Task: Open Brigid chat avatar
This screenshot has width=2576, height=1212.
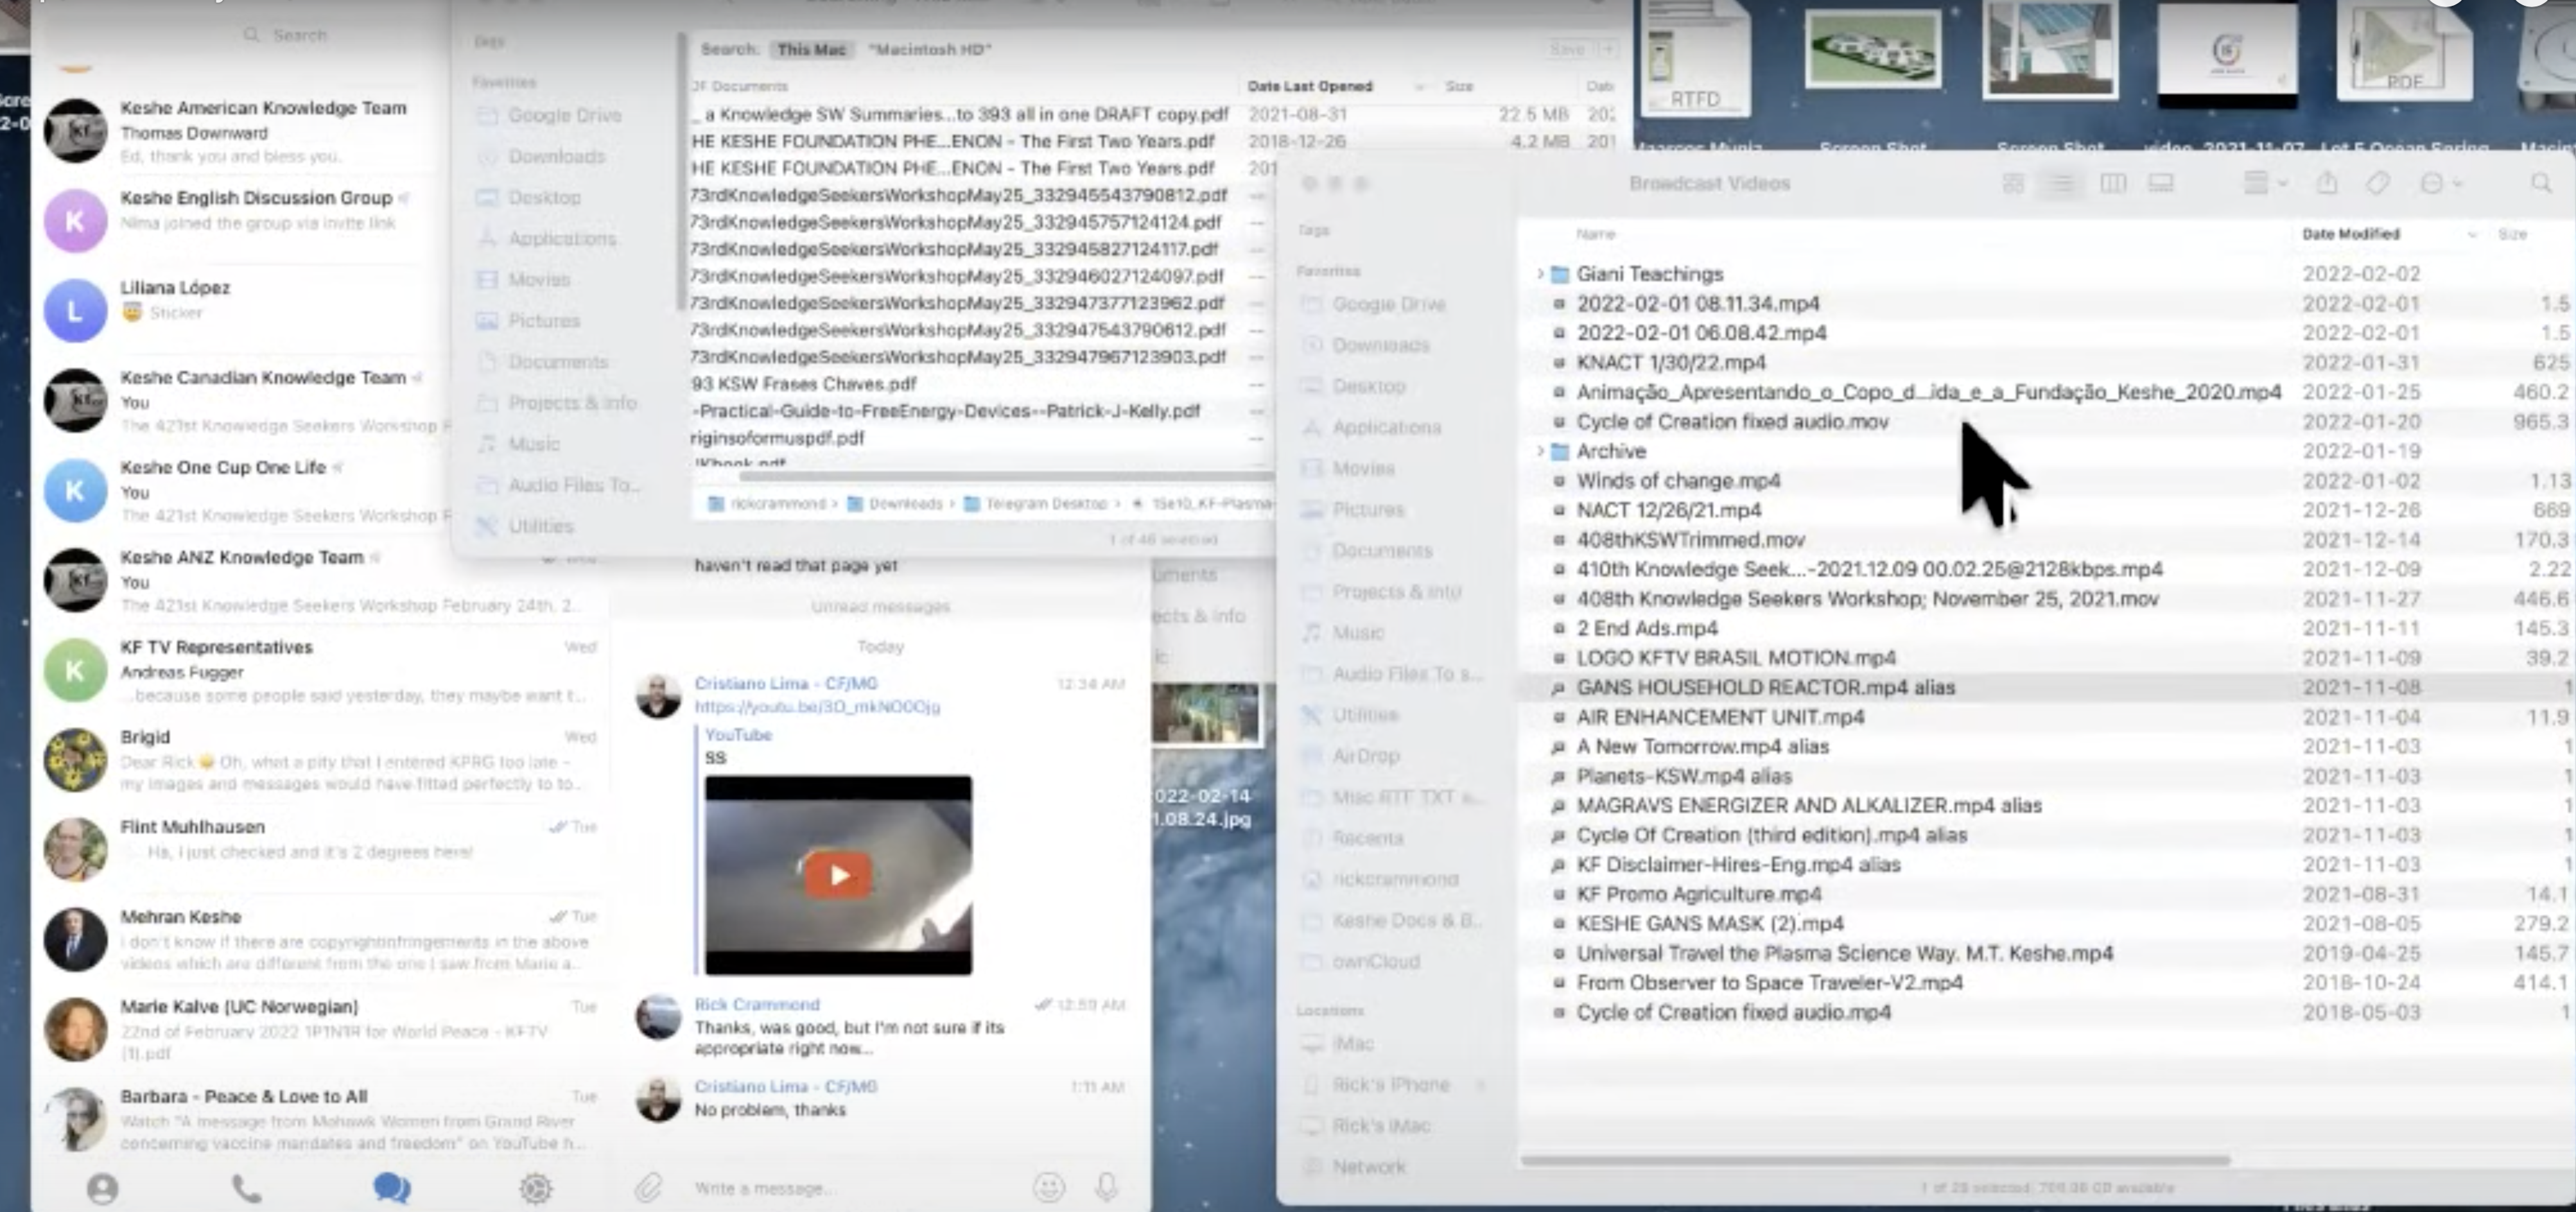Action: pos(75,760)
